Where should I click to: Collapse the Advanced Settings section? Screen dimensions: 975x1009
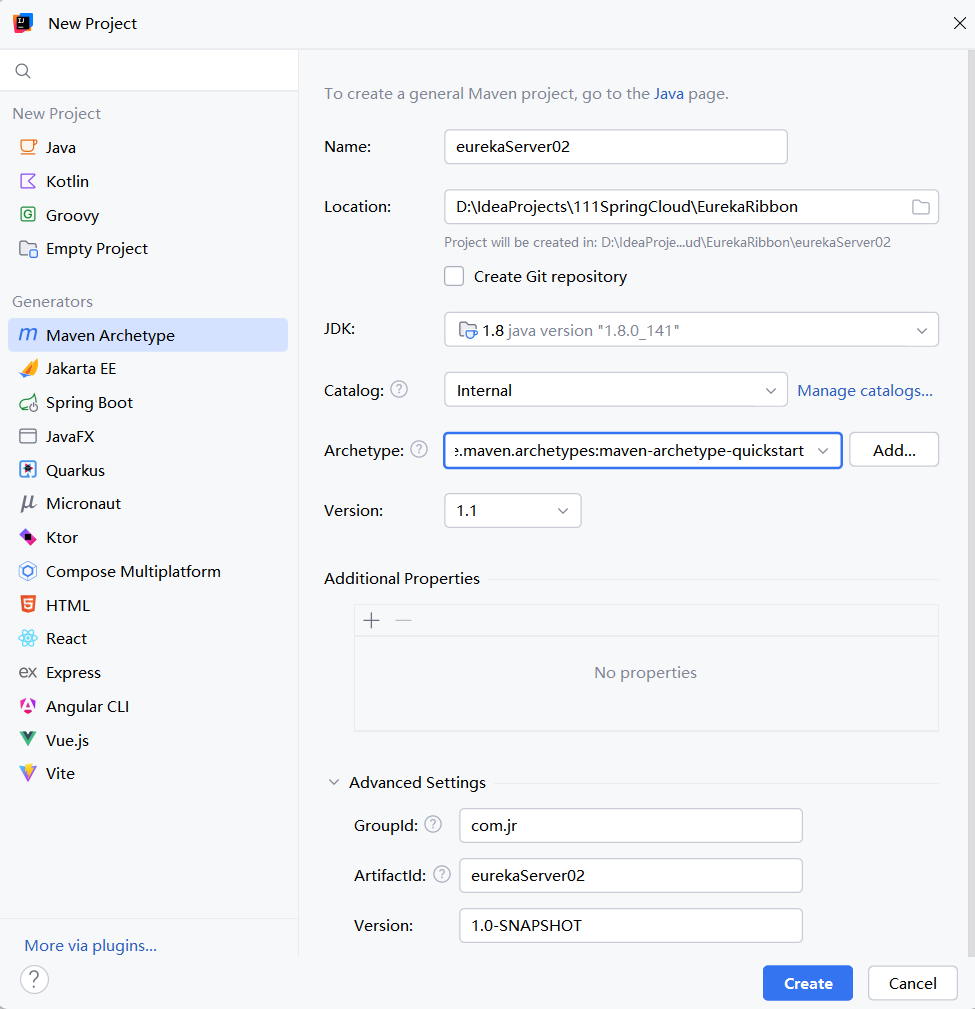click(x=333, y=782)
